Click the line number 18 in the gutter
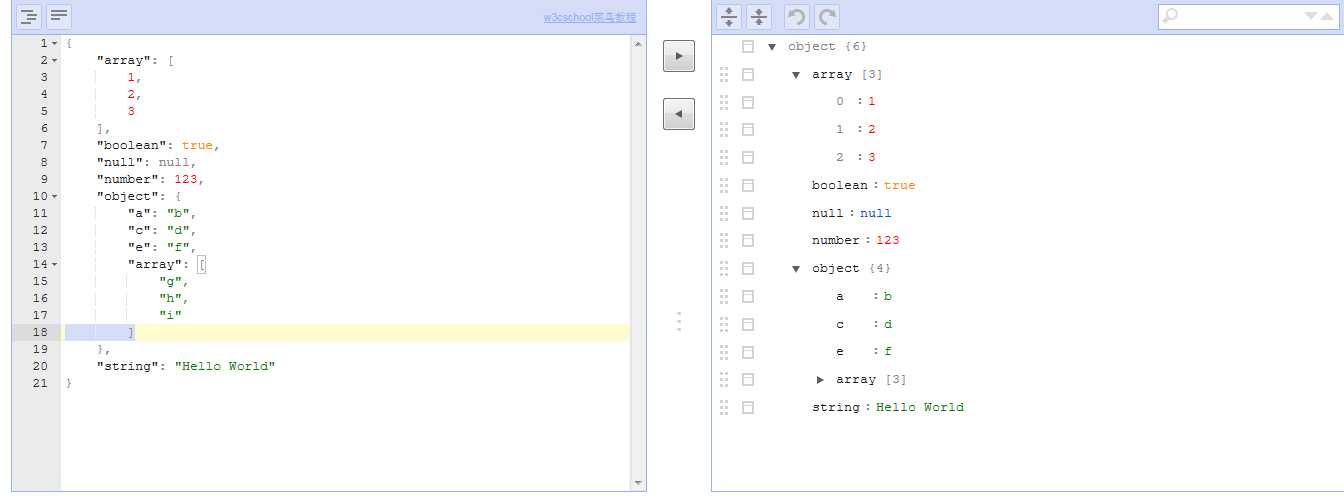The image size is (1344, 496). (40, 332)
